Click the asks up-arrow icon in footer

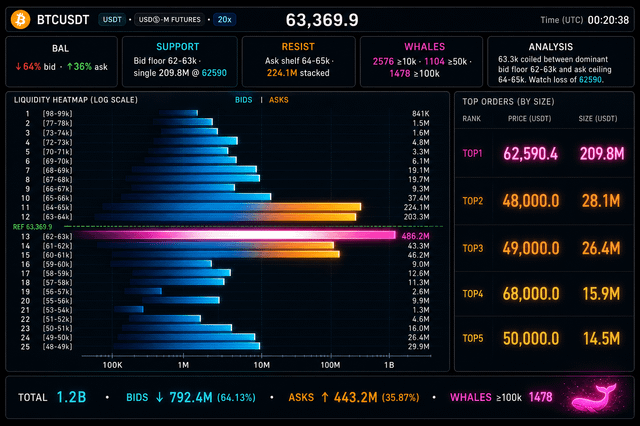tap(325, 397)
